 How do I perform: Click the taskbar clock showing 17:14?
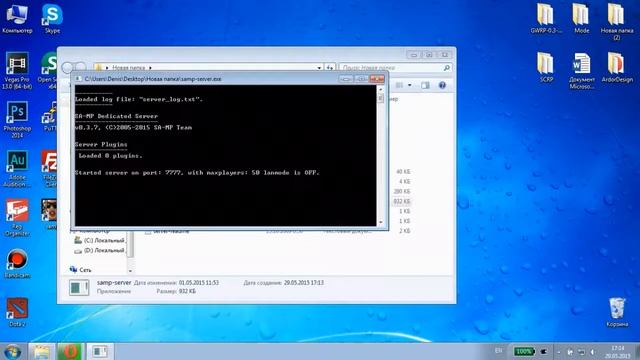617,352
